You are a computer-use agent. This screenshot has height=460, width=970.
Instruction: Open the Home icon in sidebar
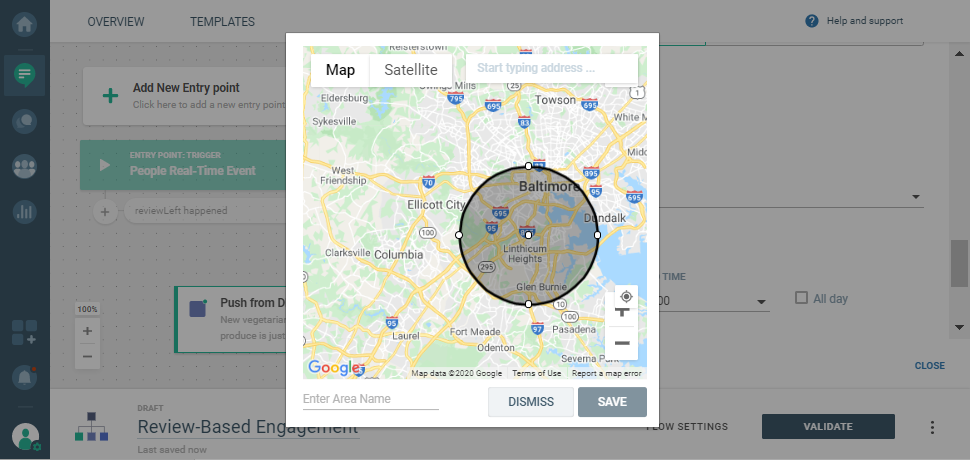[x=25, y=25]
